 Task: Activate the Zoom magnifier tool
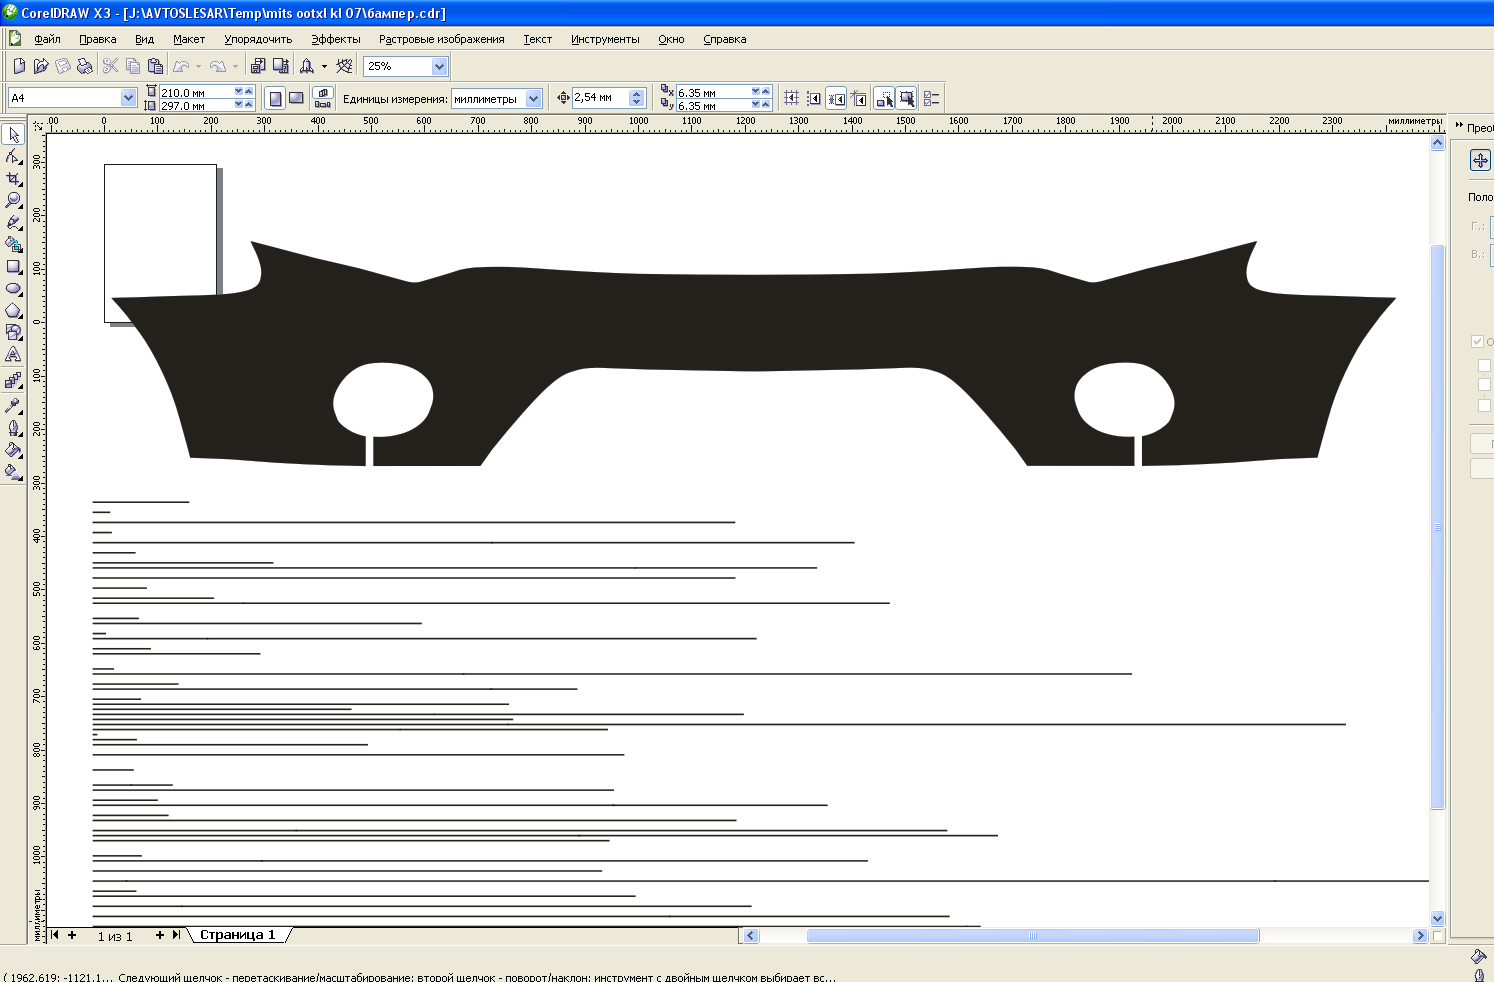14,201
